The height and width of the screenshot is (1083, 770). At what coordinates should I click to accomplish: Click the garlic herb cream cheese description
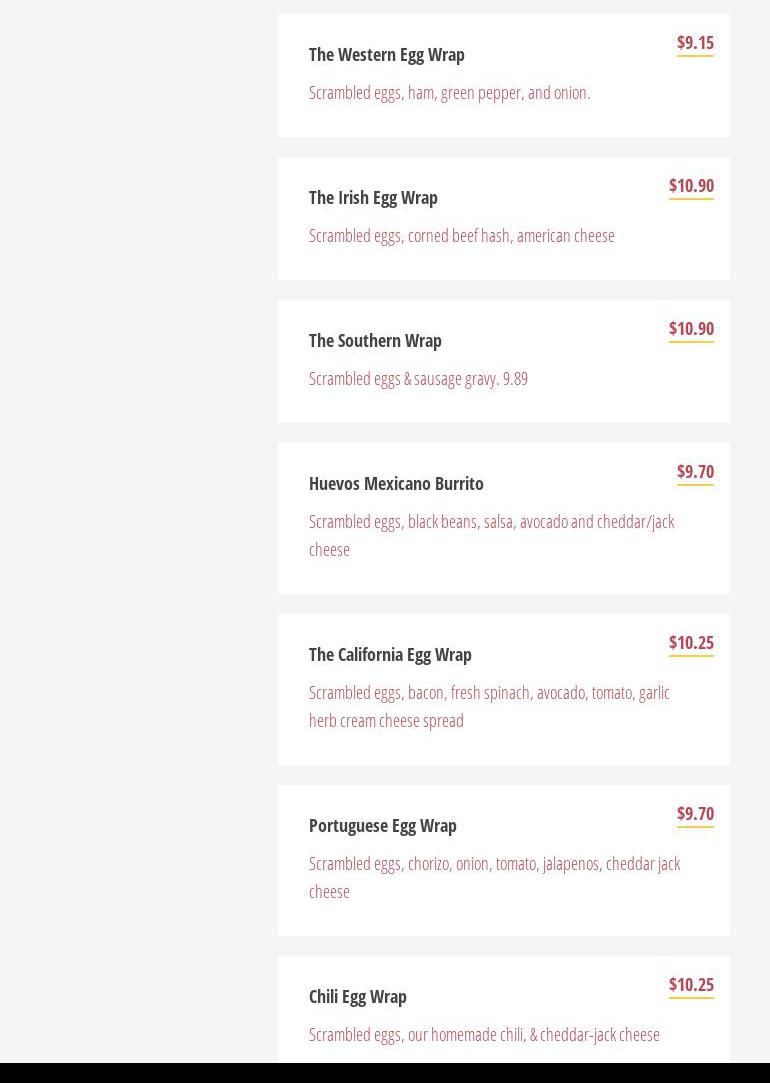coord(489,706)
